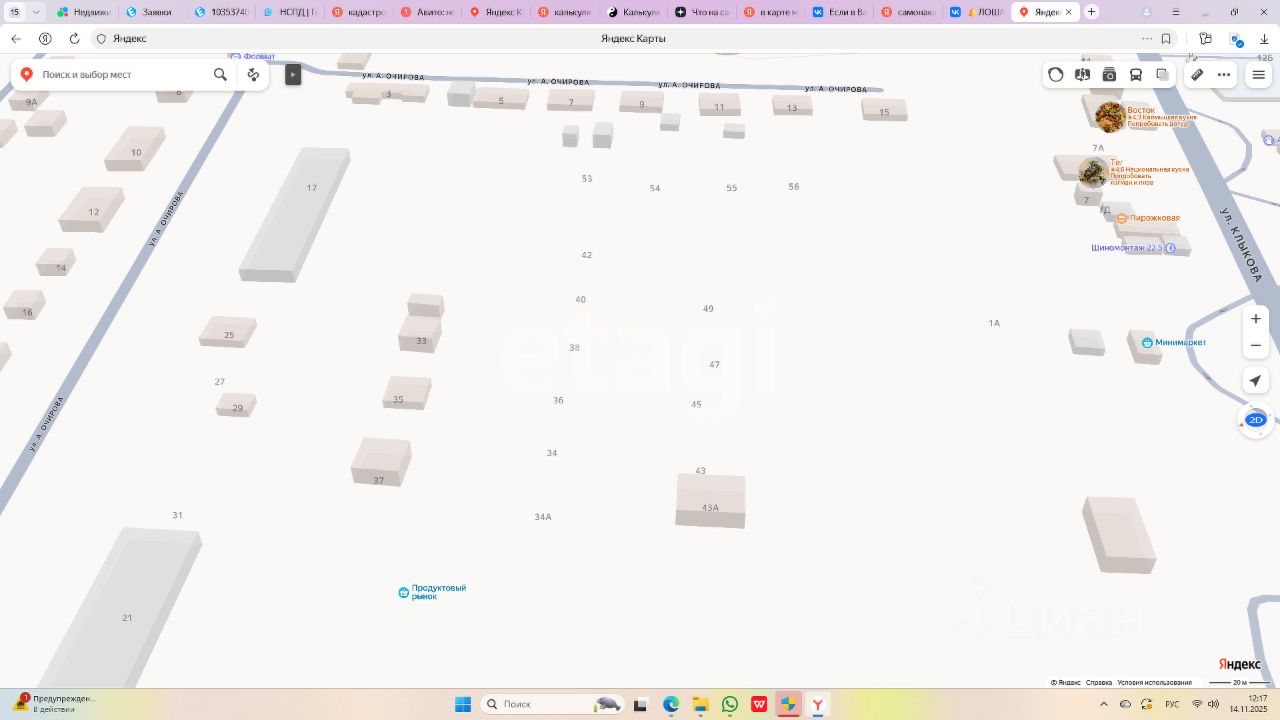Screen dimensions: 1280x720
Task: Open WhatsApp from the taskbar
Action: click(730, 704)
